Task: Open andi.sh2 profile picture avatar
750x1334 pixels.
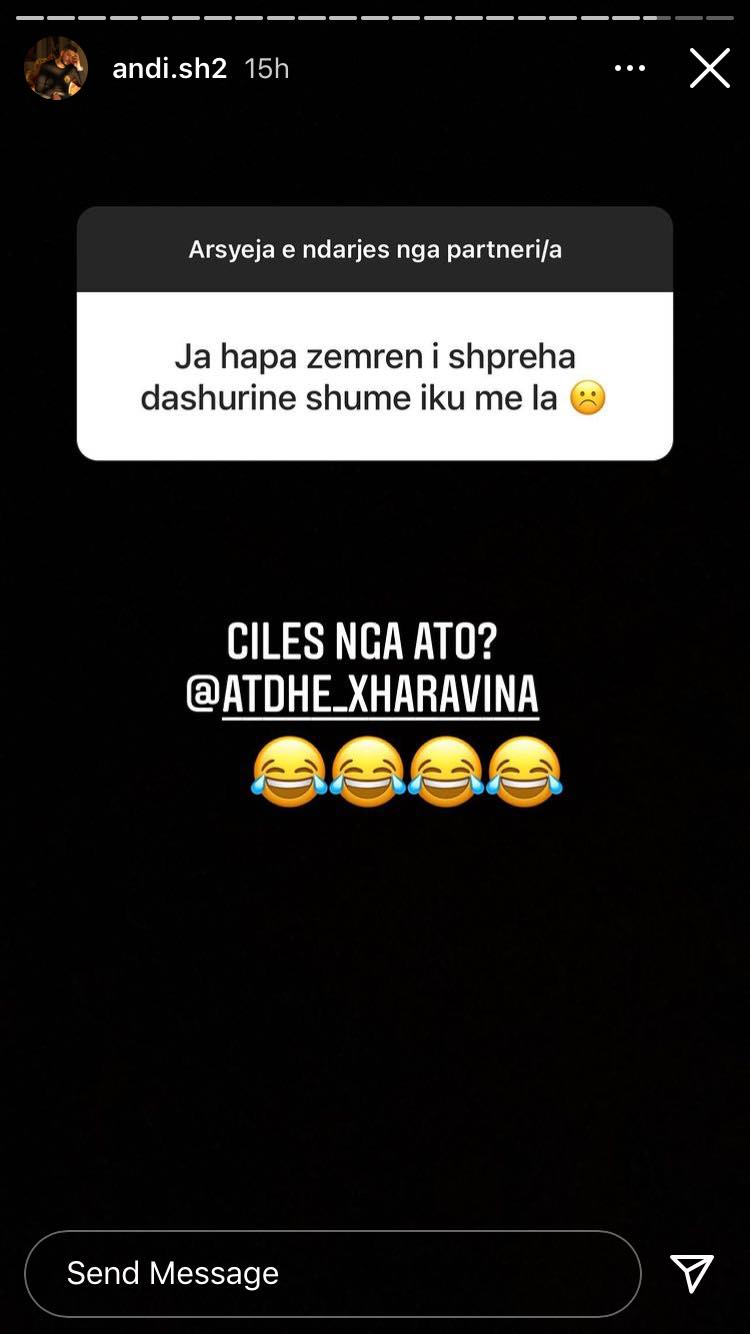Action: pos(56,68)
